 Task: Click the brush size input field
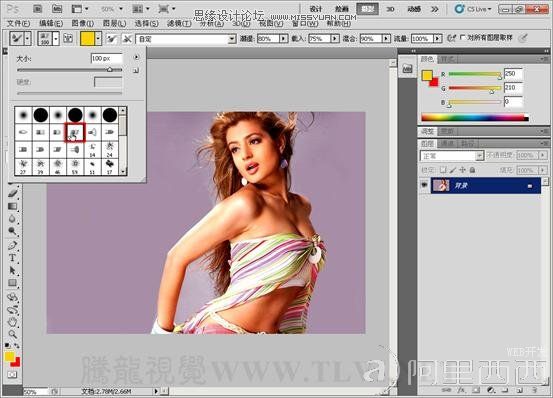[x=107, y=58]
